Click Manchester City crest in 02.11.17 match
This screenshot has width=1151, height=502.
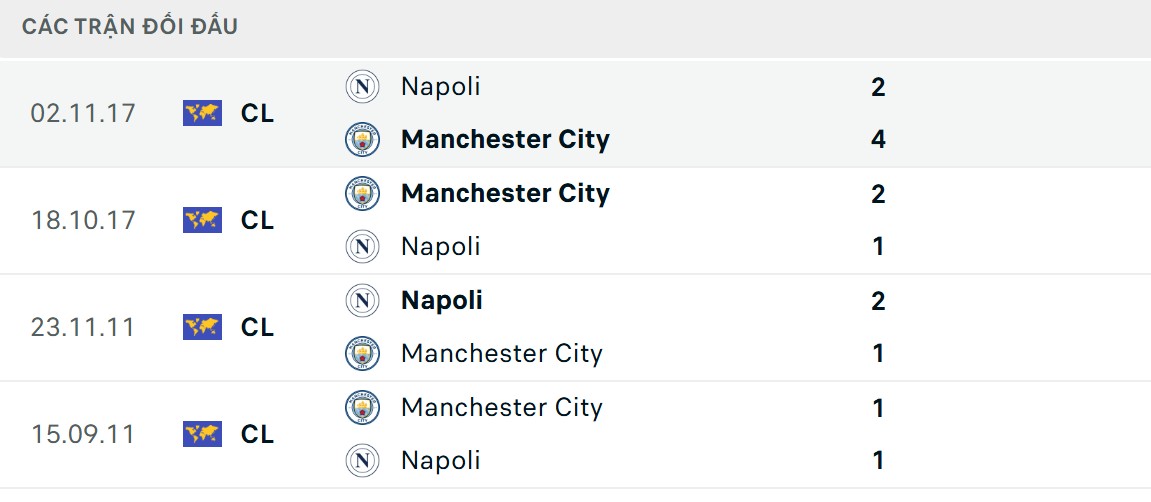pos(362,140)
